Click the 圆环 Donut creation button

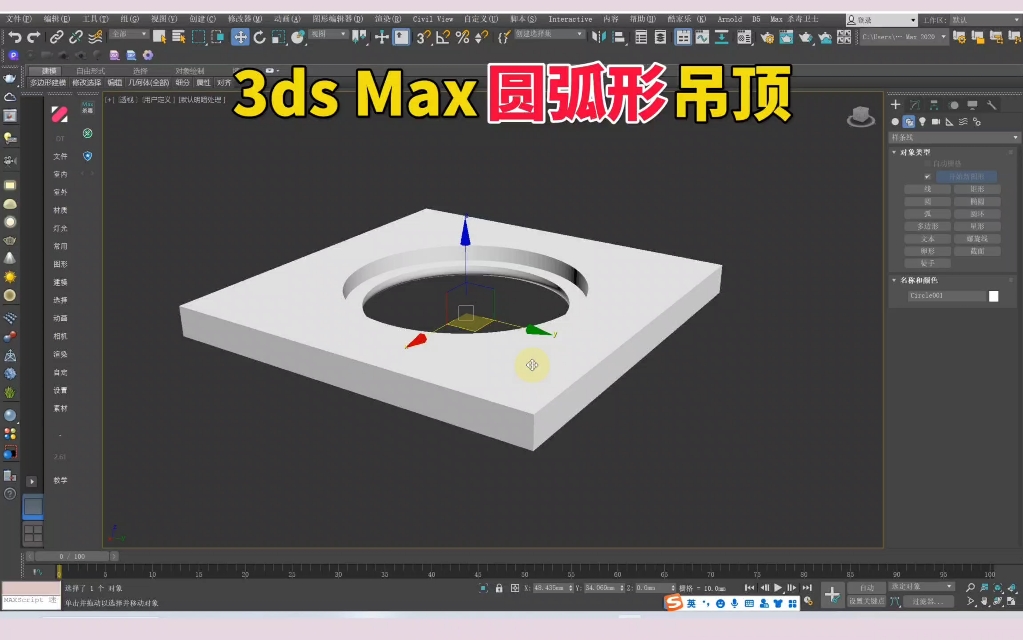[x=976, y=214]
